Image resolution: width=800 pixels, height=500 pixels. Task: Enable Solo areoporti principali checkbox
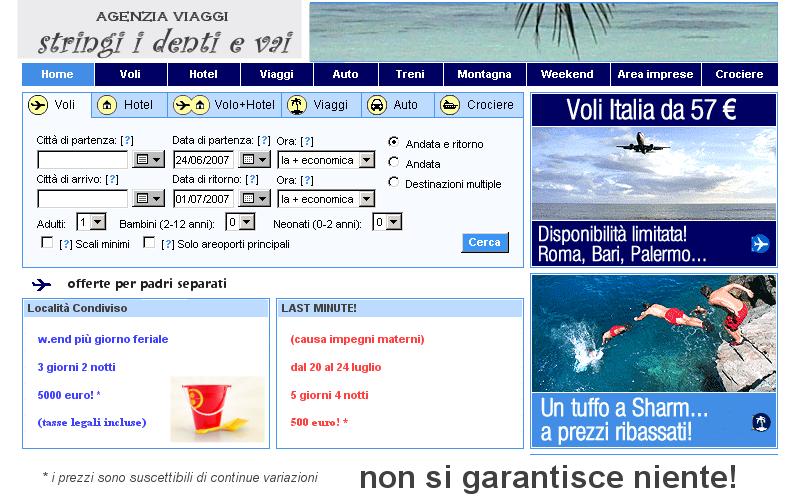(149, 242)
